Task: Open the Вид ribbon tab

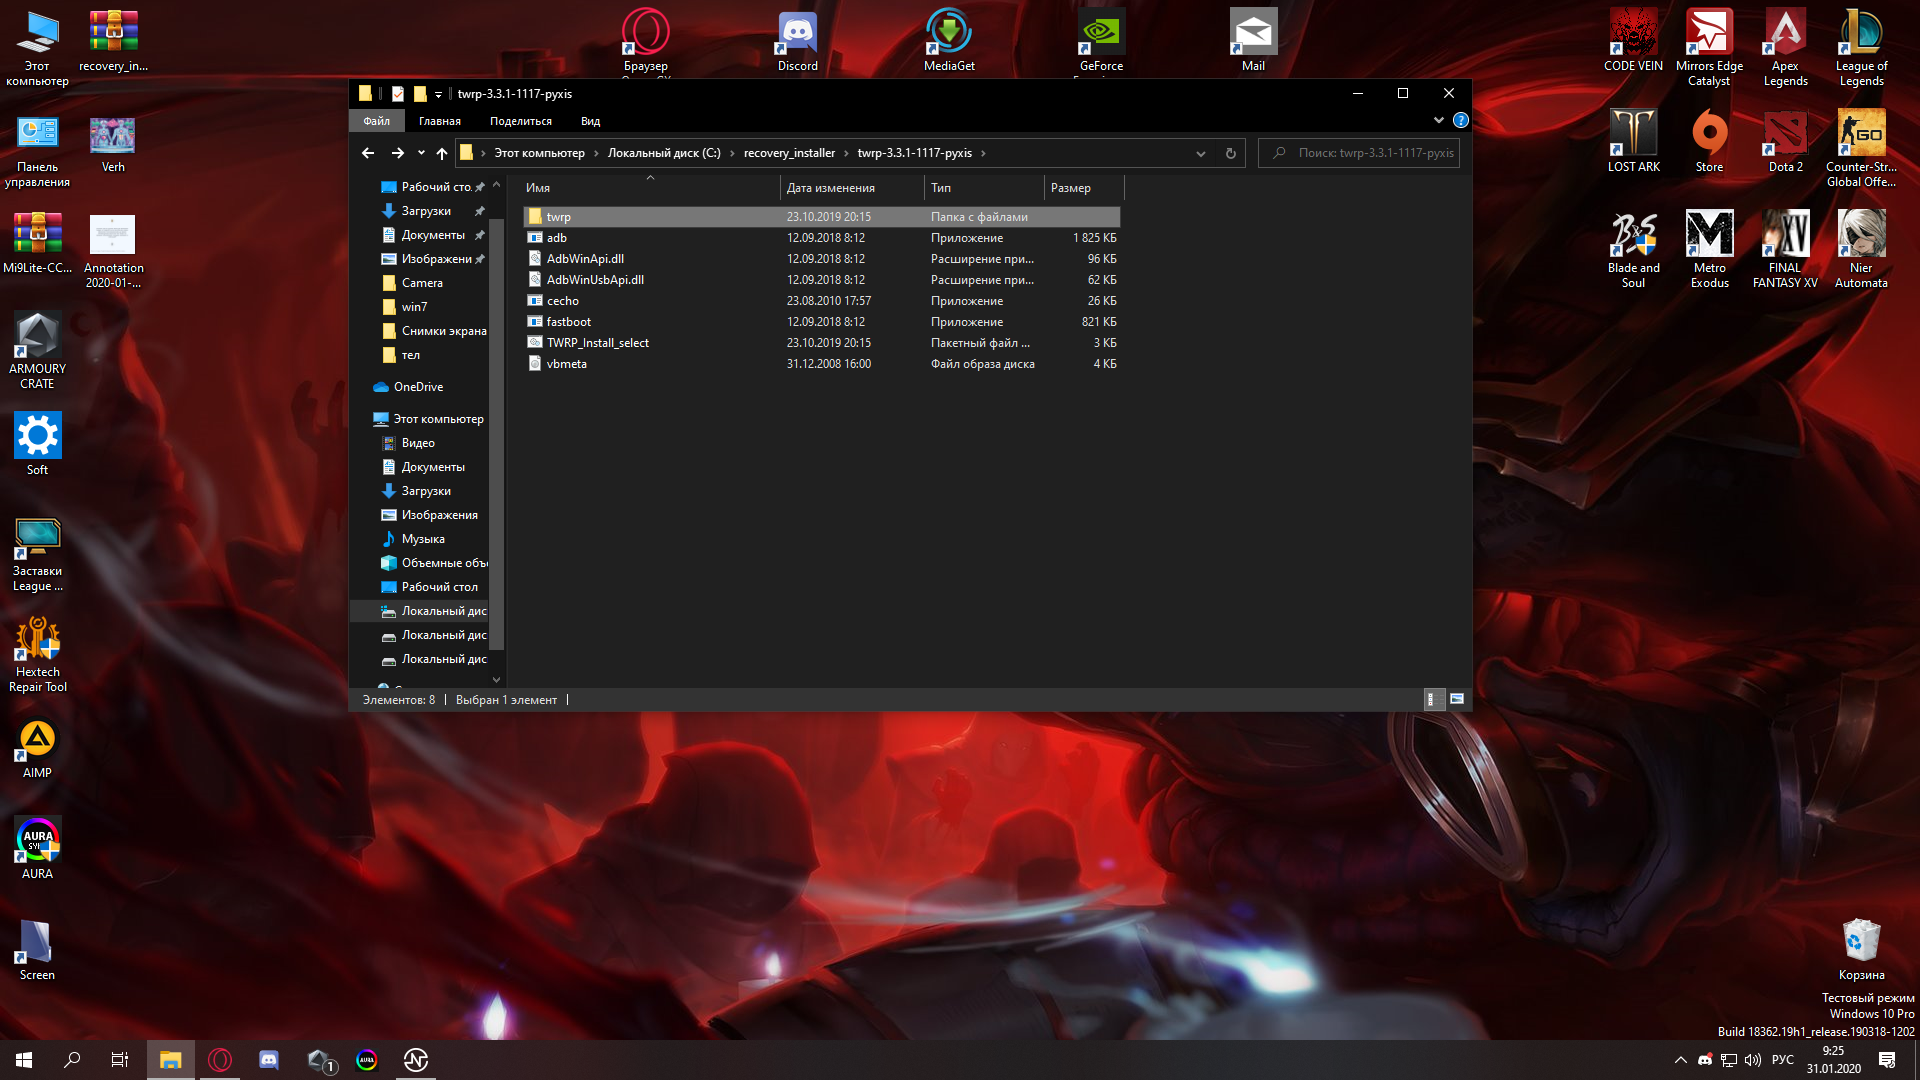Action: 591,121
